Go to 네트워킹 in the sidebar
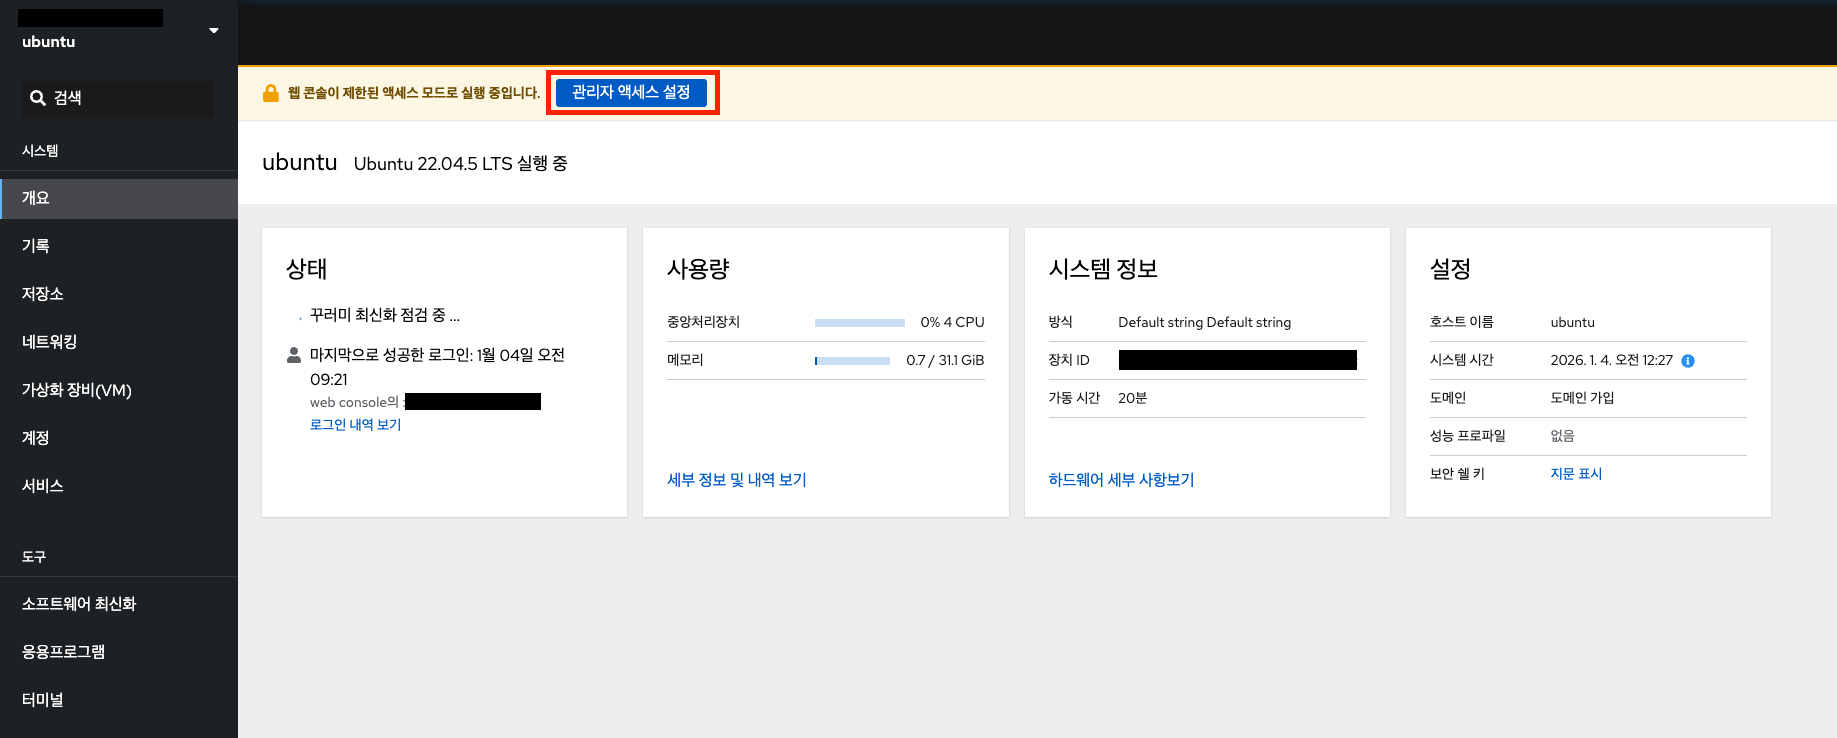The width and height of the screenshot is (1837, 738). pos(50,342)
